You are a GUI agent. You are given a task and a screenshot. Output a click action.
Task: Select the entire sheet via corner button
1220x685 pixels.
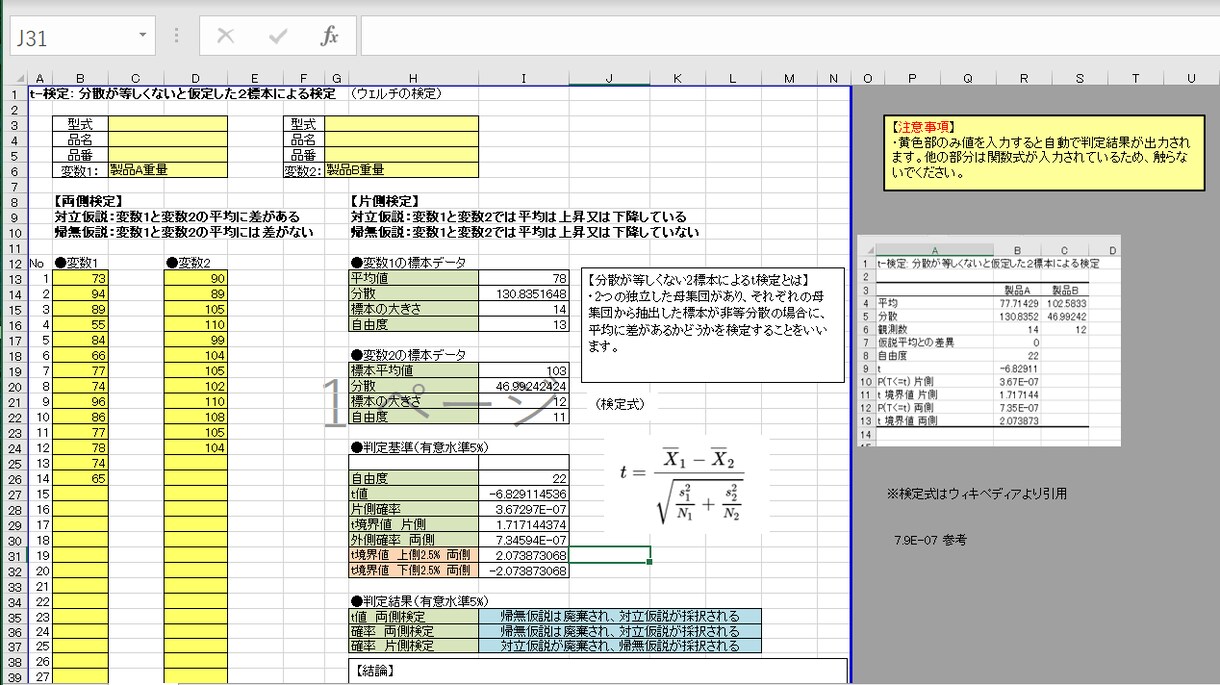click(x=16, y=78)
